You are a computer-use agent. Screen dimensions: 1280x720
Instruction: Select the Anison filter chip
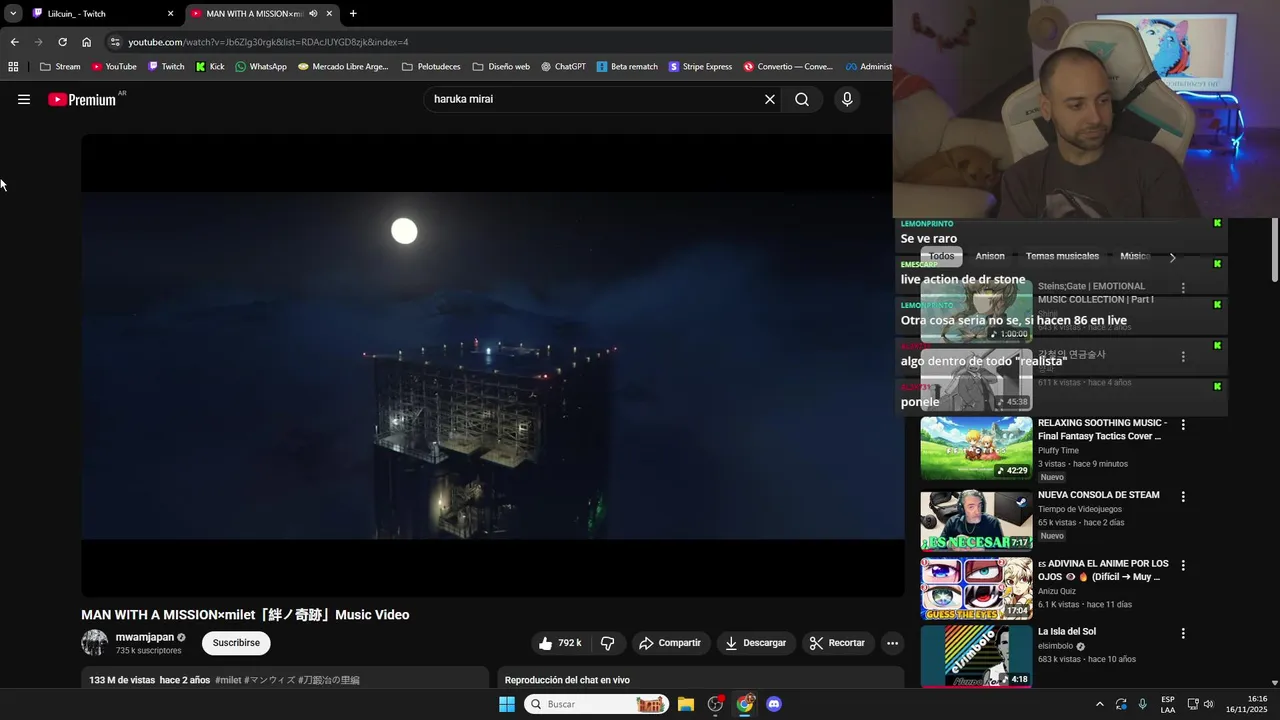[990, 256]
